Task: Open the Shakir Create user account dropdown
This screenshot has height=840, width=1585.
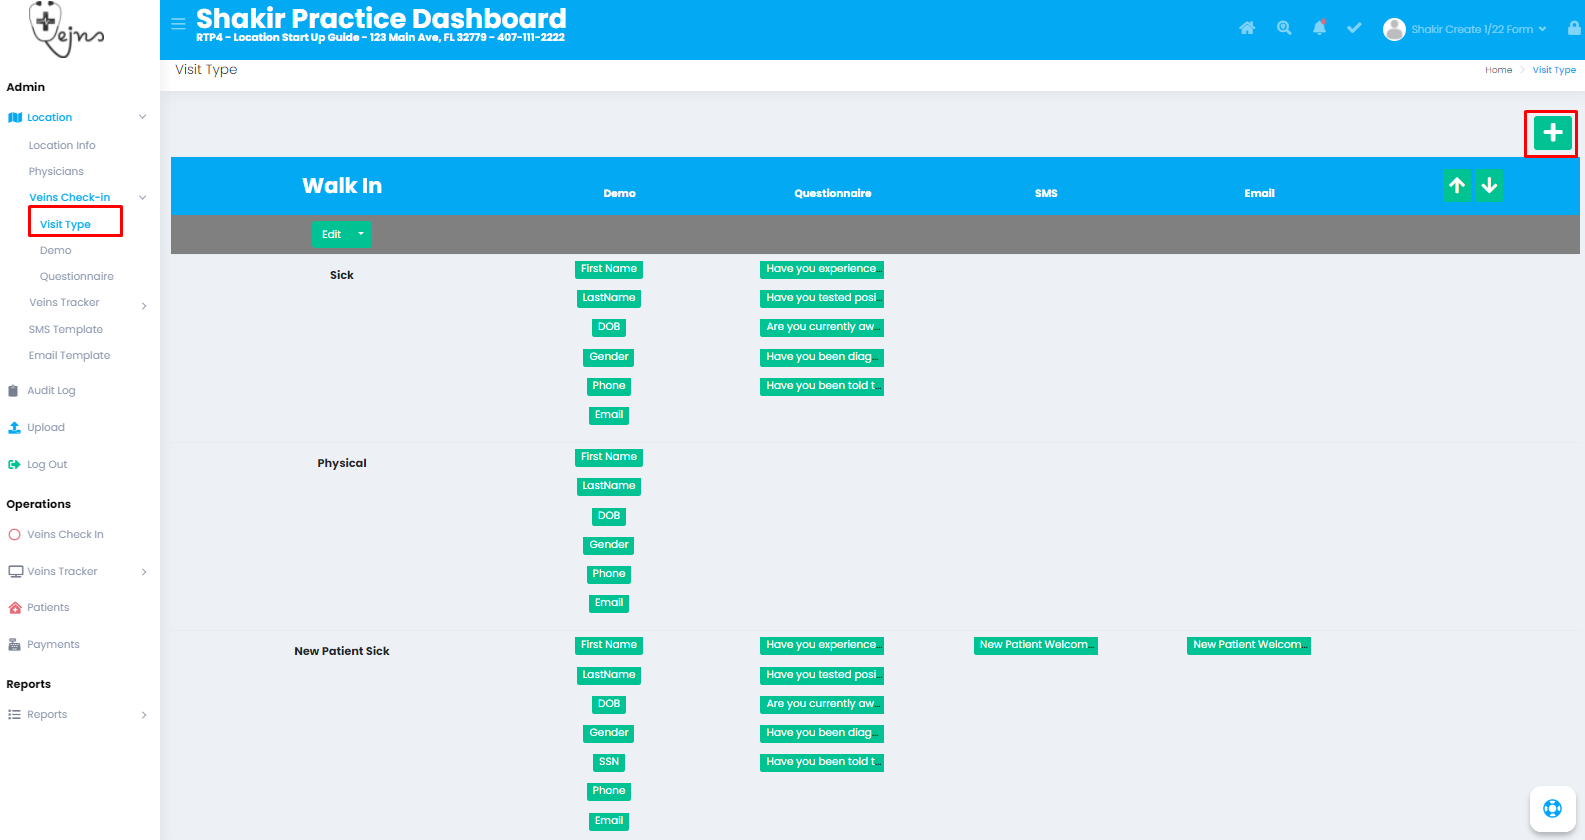Action: point(1465,29)
